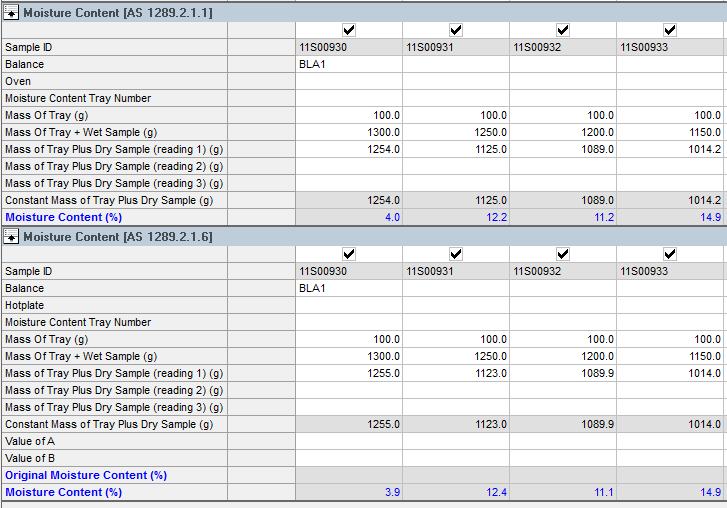The width and height of the screenshot is (727, 508).
Task: Click the 4.0 Moisture Content result
Action: pyautogui.click(x=348, y=217)
